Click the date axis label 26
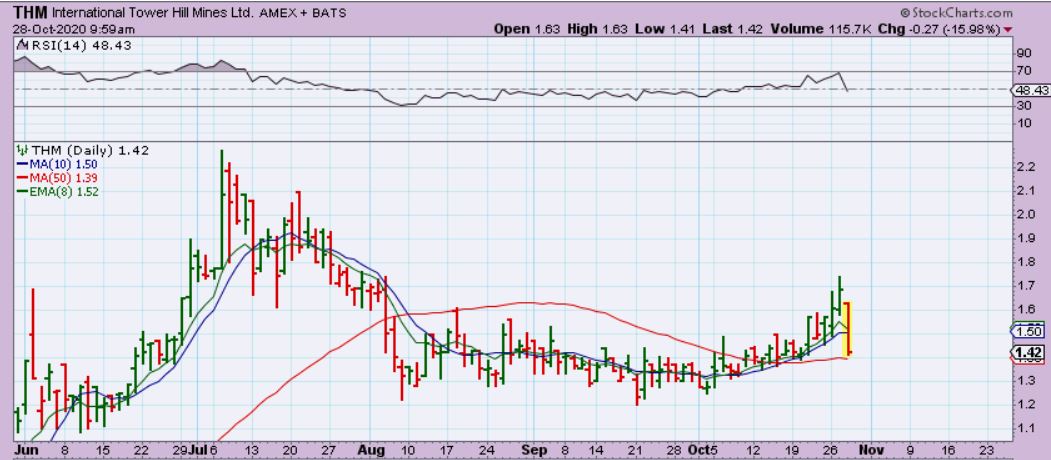This screenshot has width=1051, height=460. pyautogui.click(x=831, y=451)
